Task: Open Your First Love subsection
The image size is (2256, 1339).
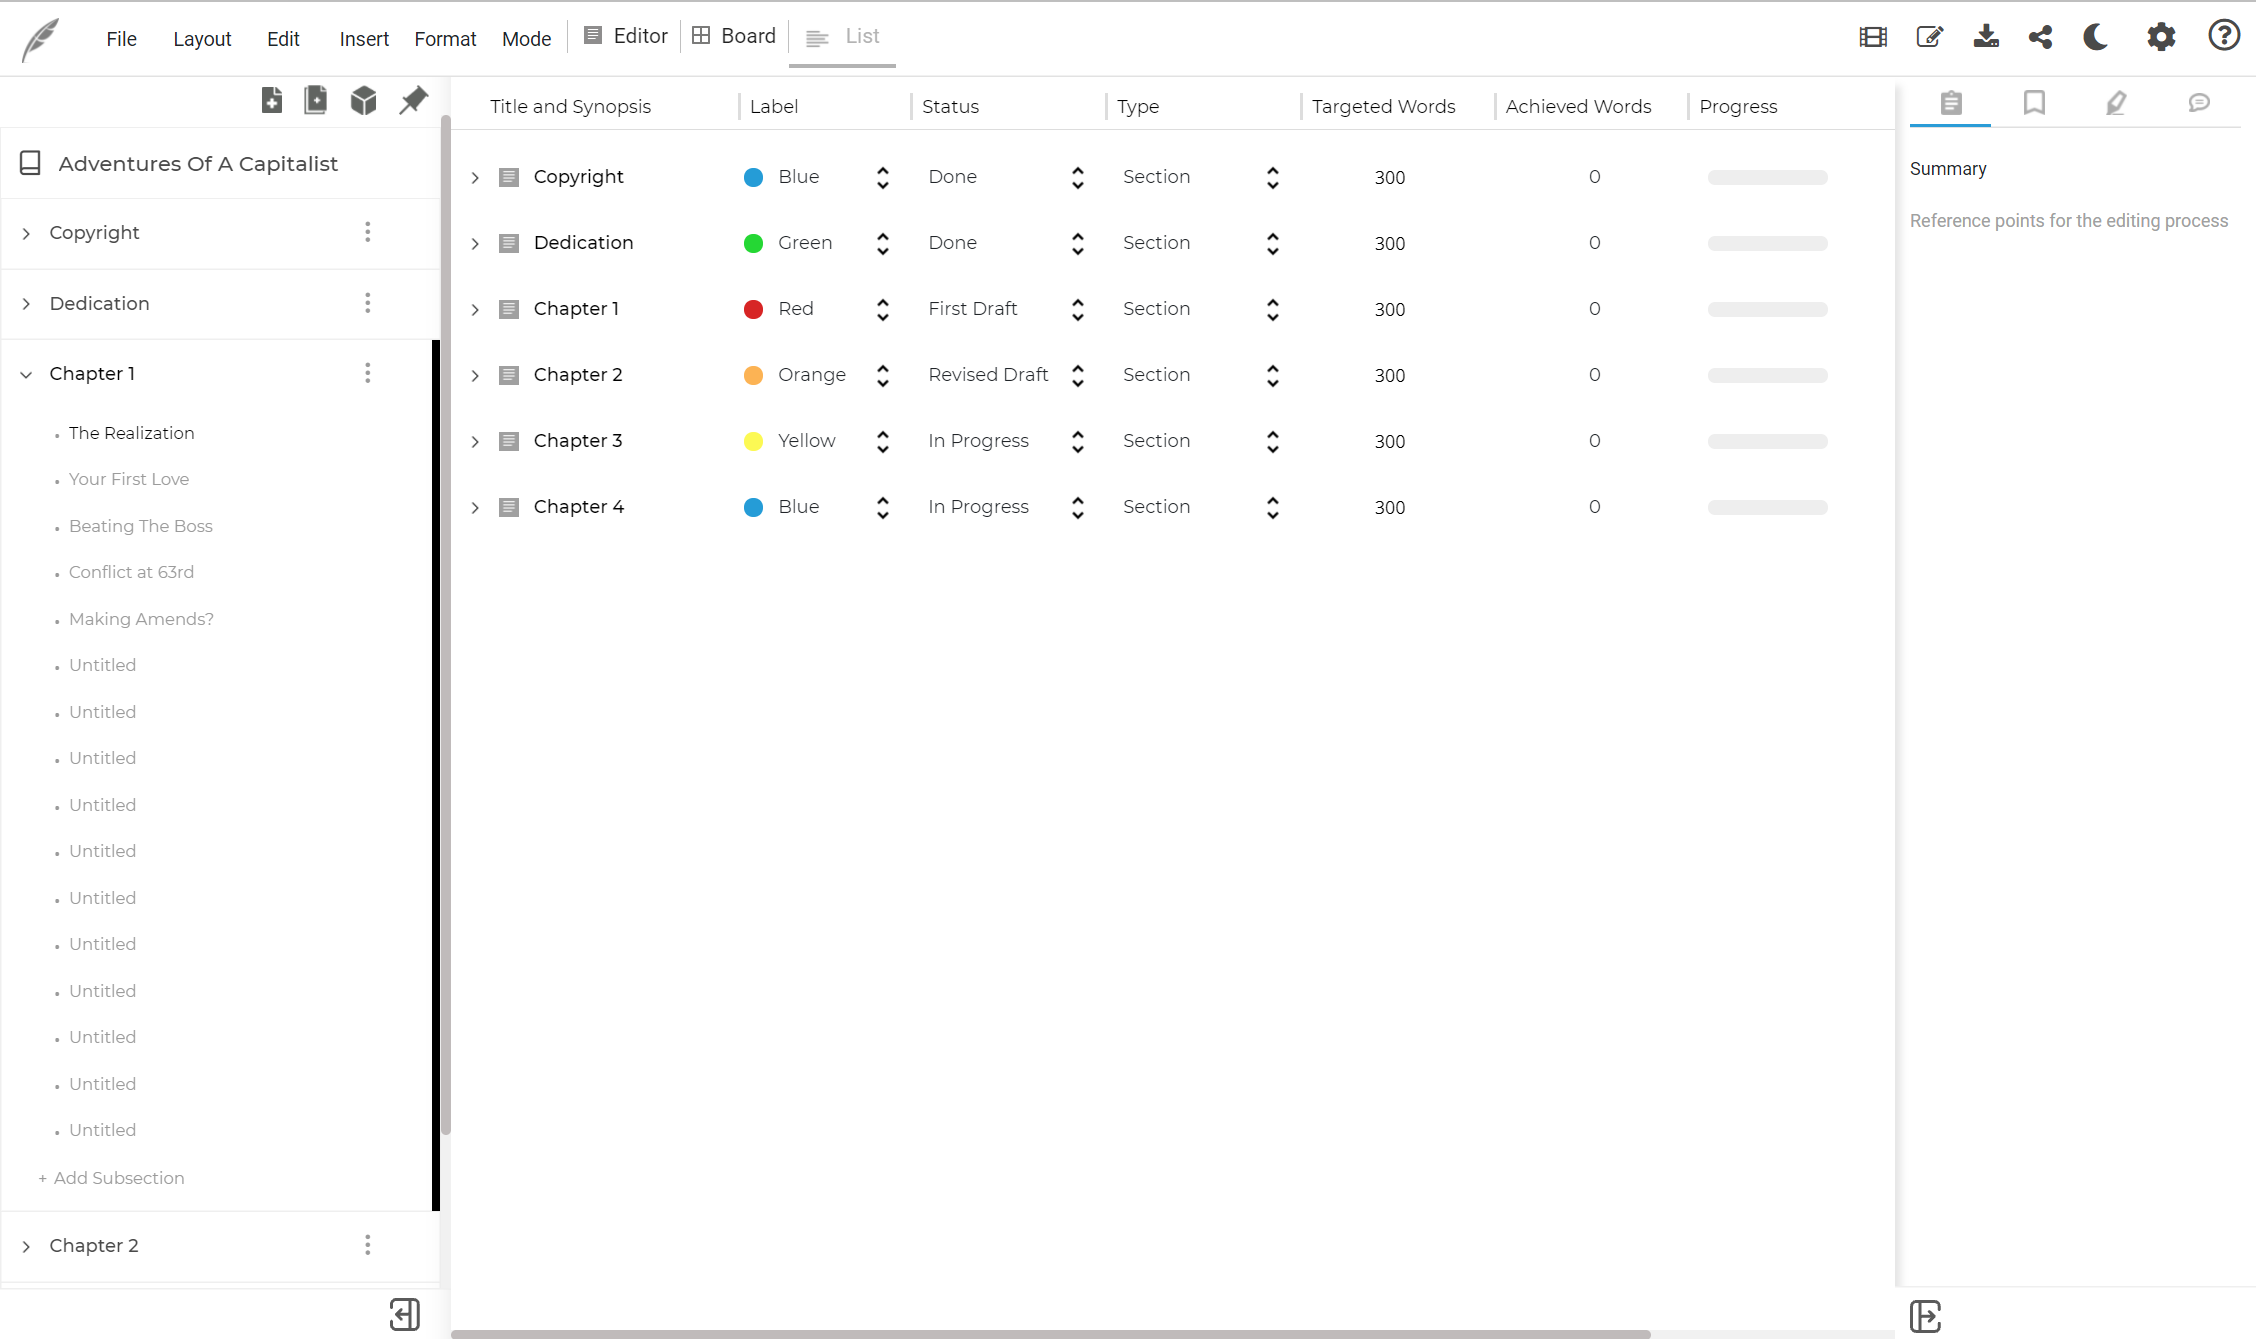Action: [x=129, y=479]
